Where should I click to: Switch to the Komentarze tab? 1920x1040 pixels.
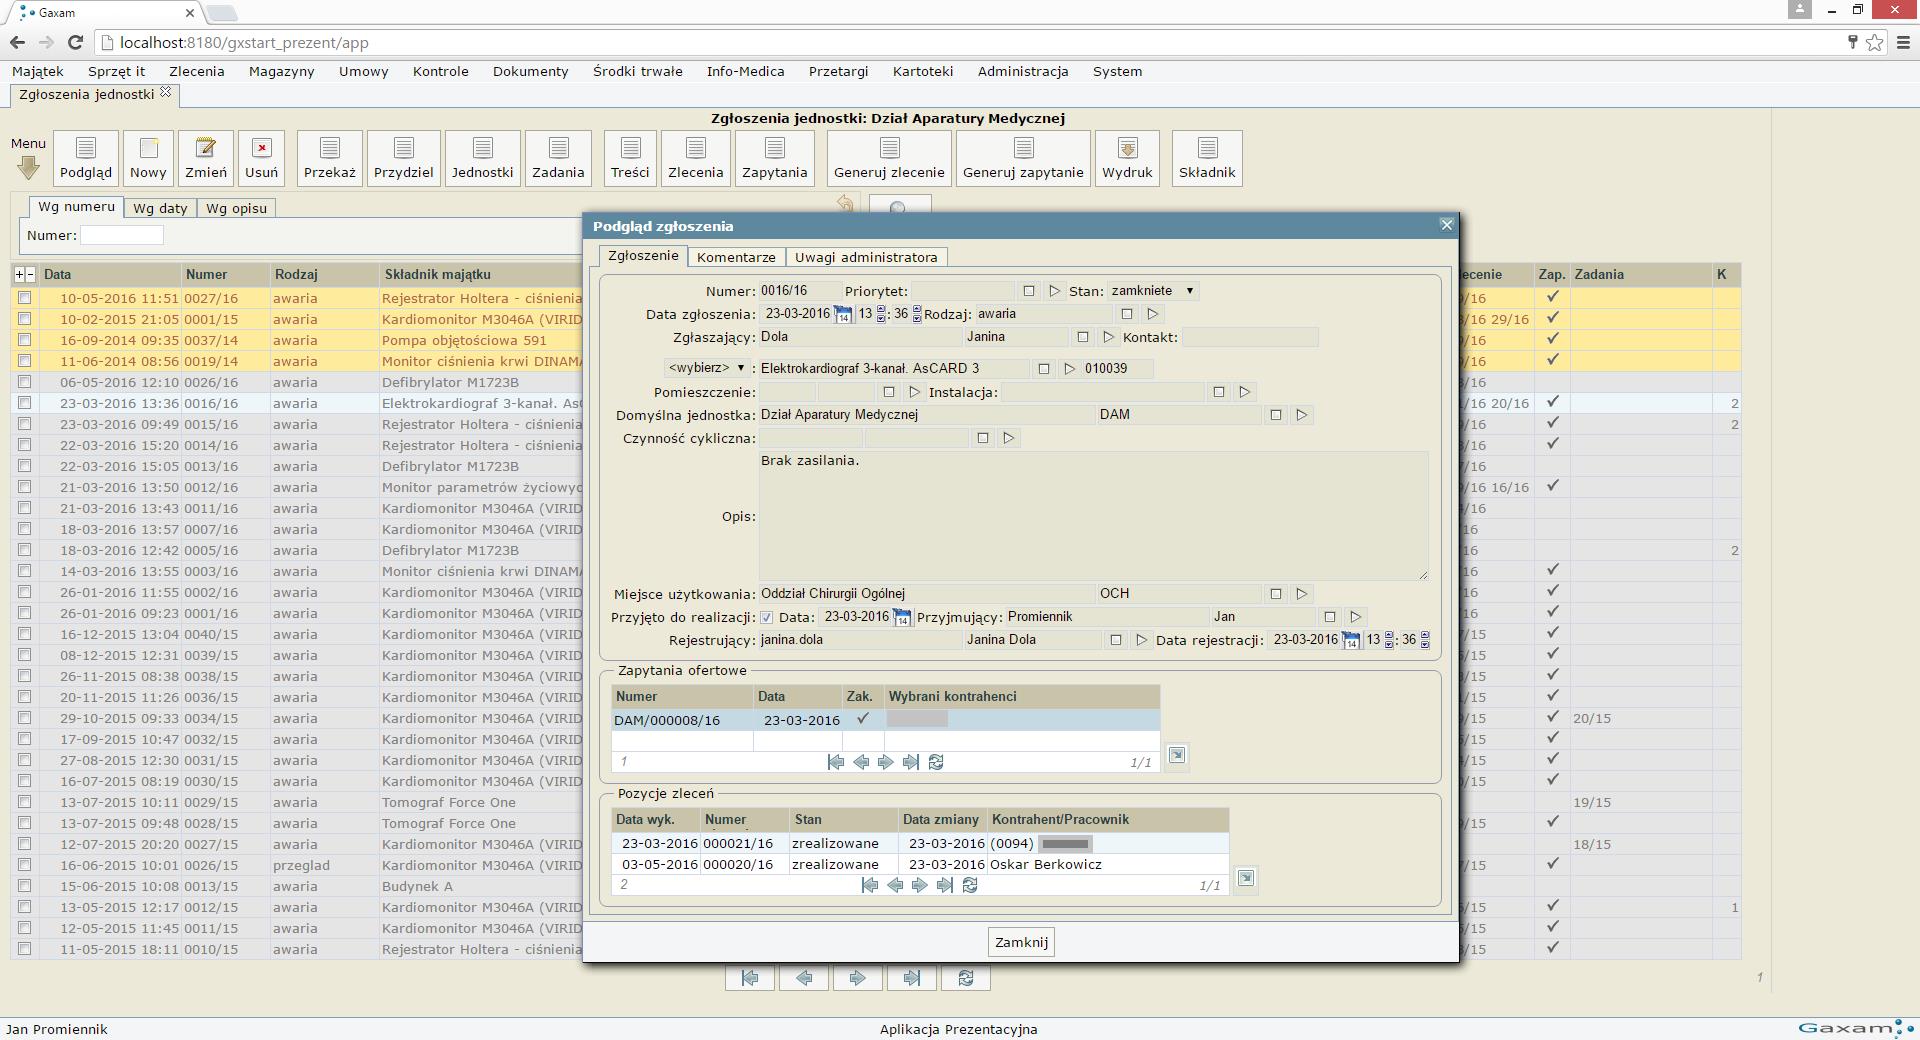point(736,257)
